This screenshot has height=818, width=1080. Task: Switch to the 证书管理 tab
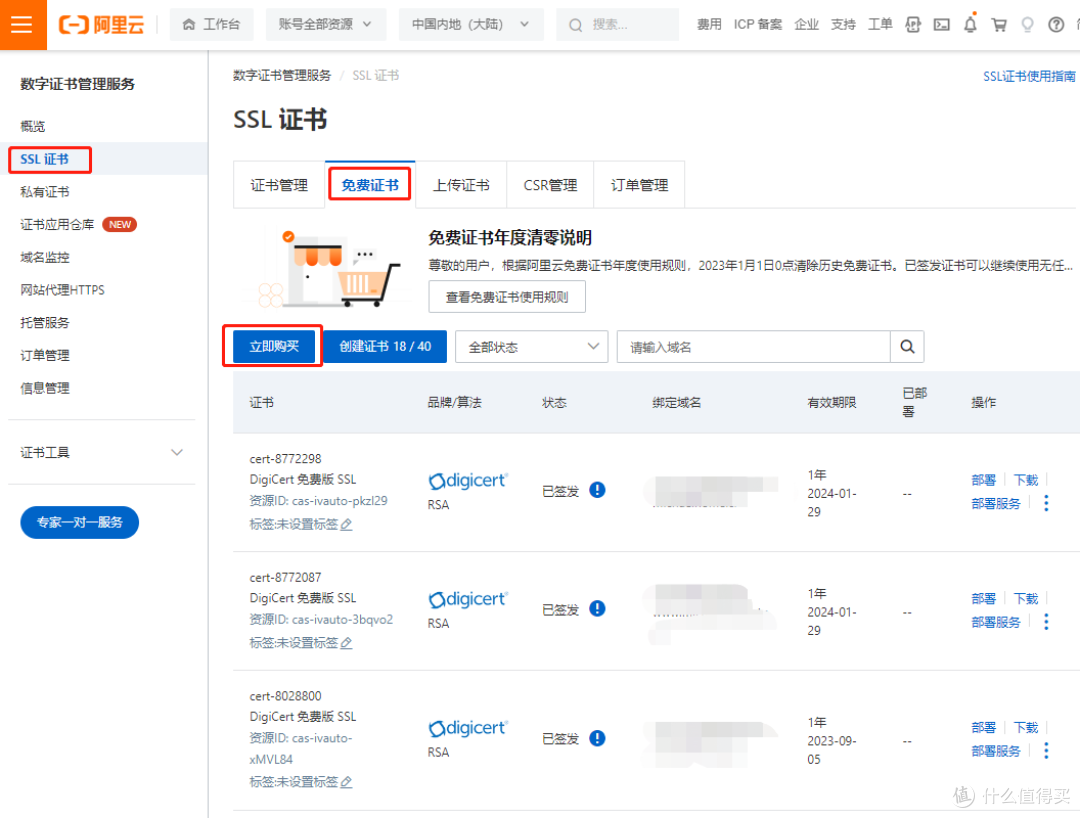(279, 185)
